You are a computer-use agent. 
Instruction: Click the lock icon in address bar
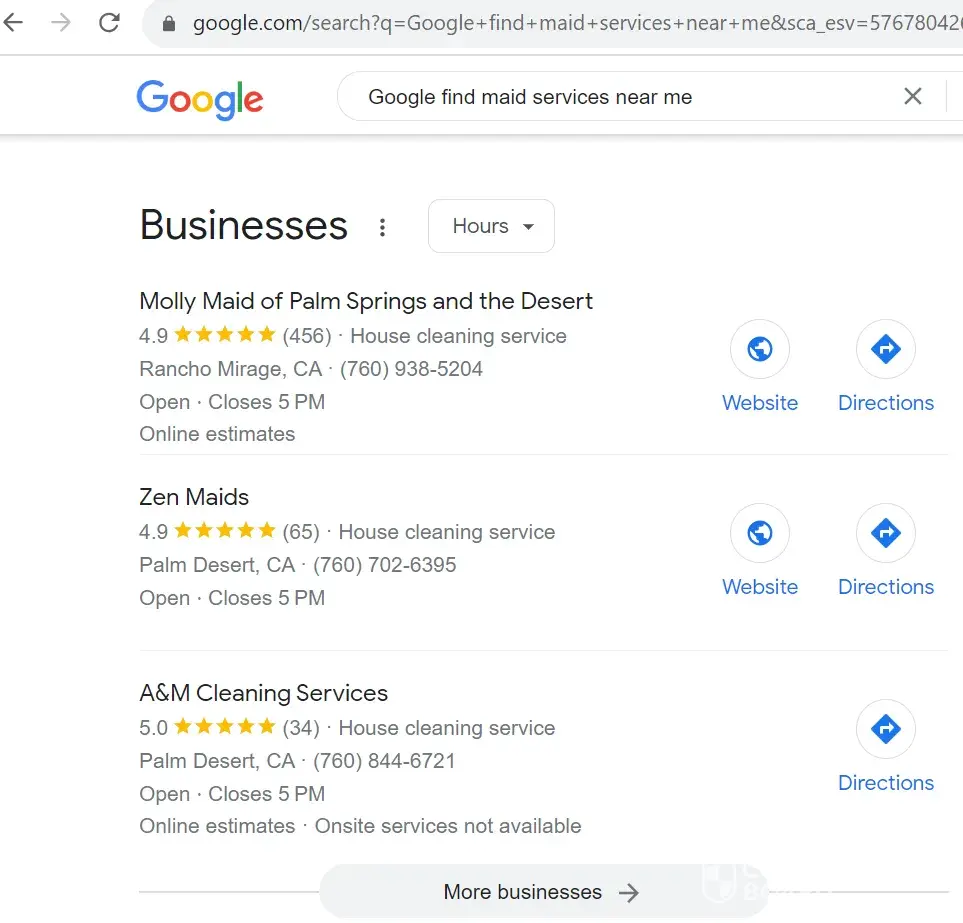(x=168, y=23)
